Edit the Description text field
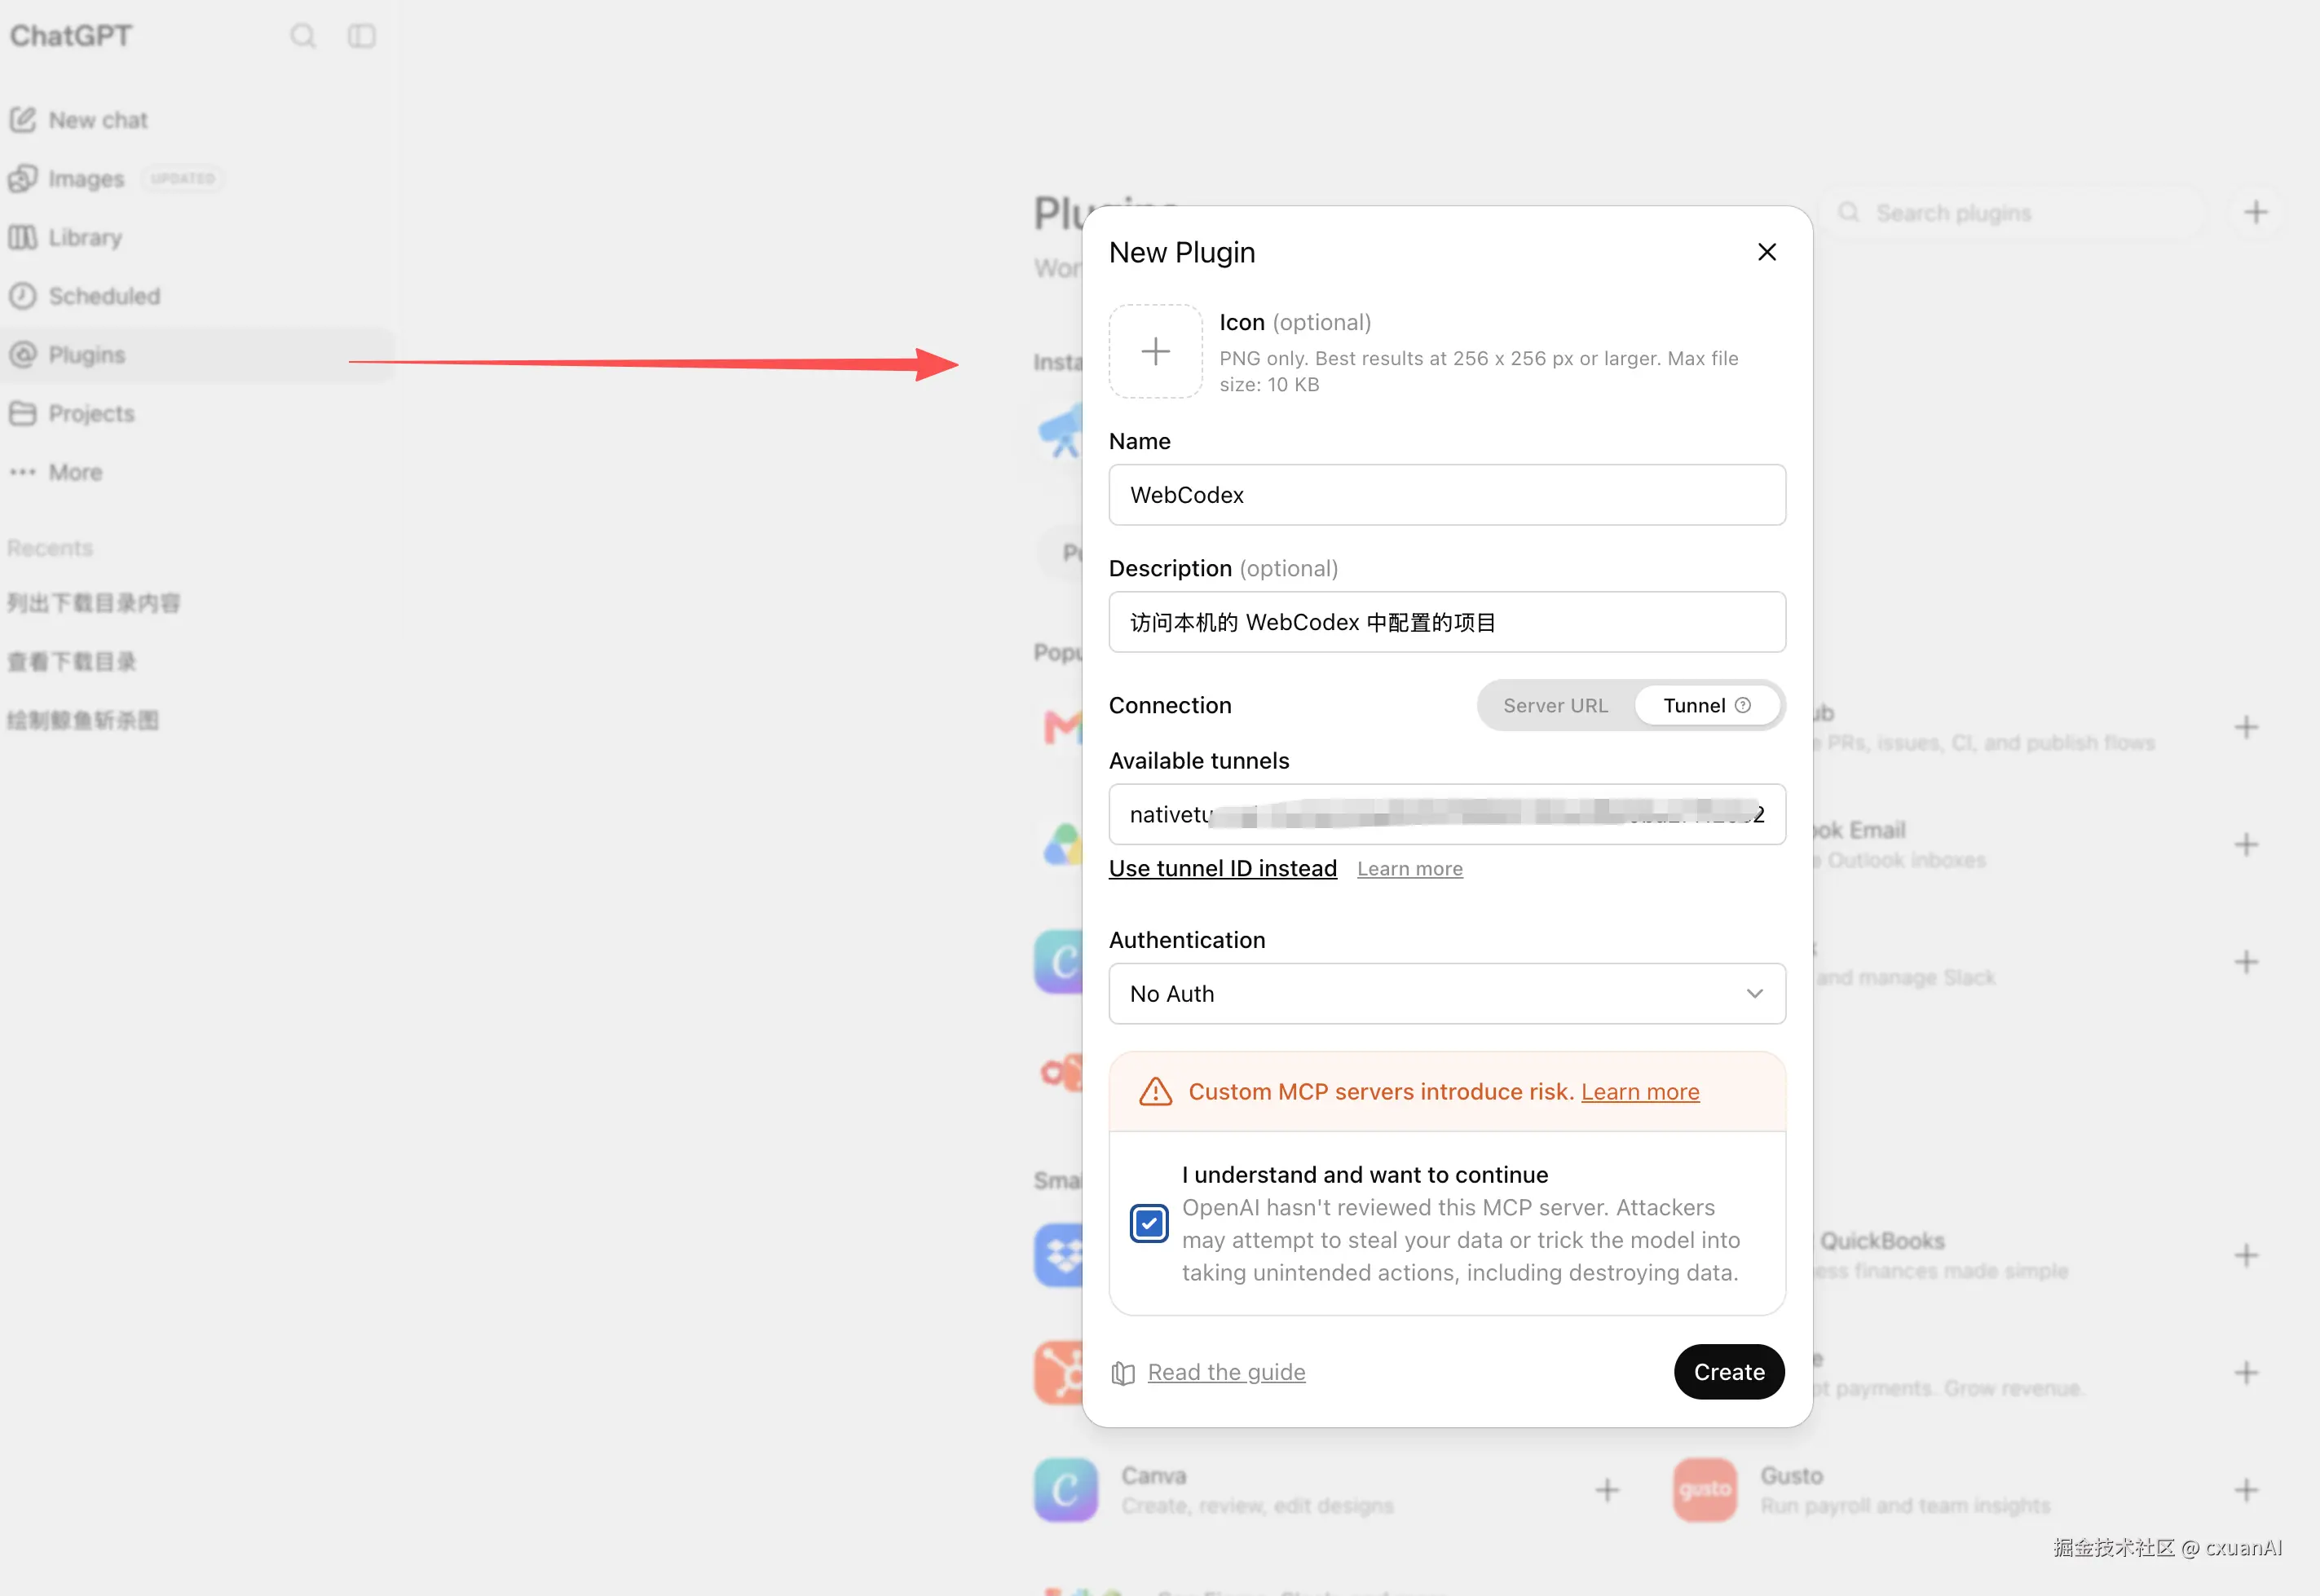 (1447, 622)
